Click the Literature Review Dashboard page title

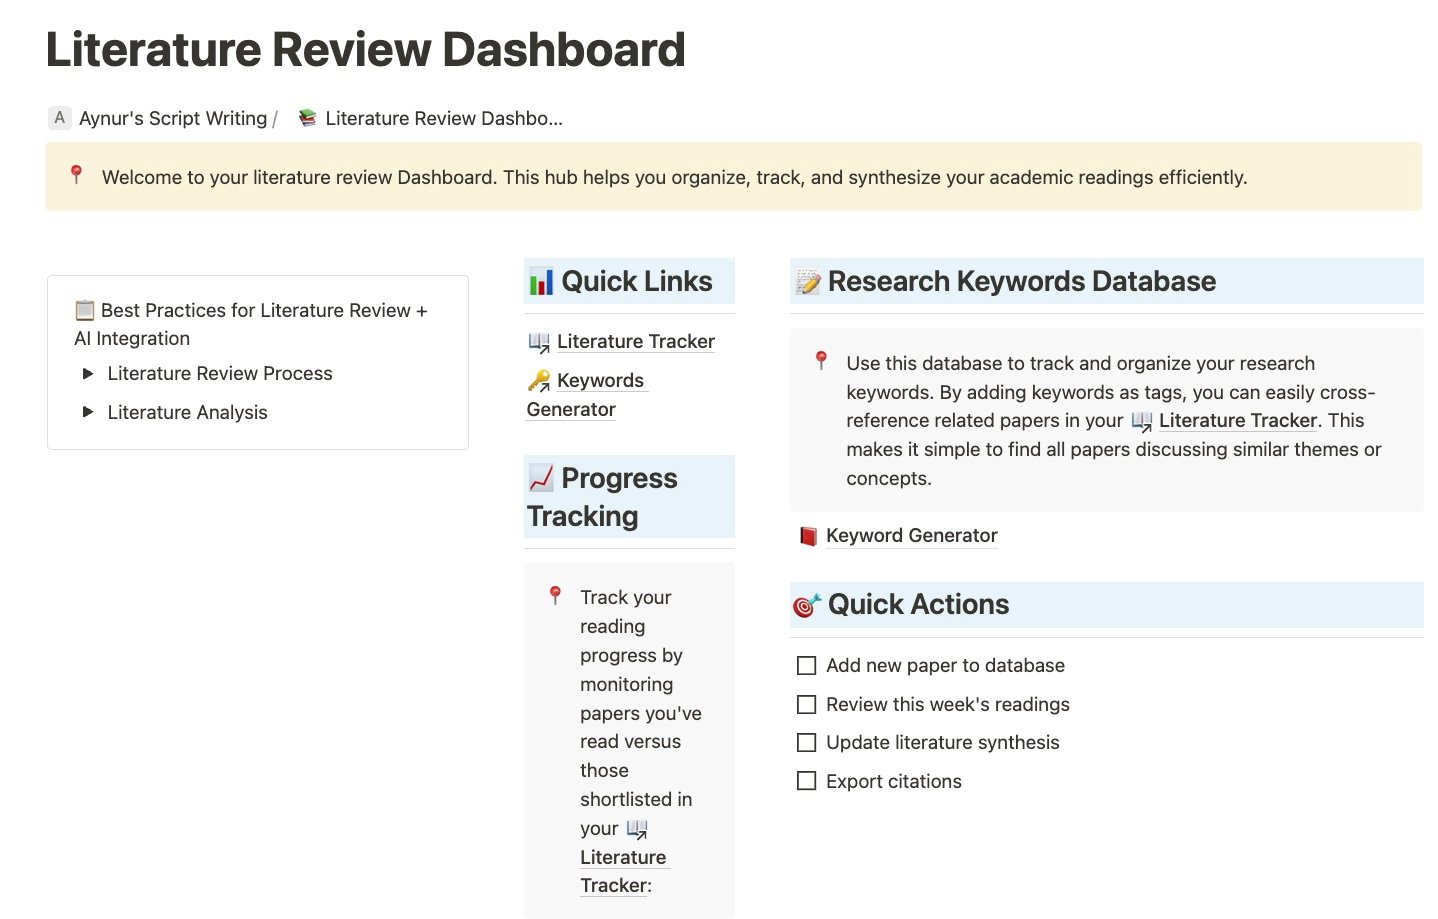click(x=366, y=50)
